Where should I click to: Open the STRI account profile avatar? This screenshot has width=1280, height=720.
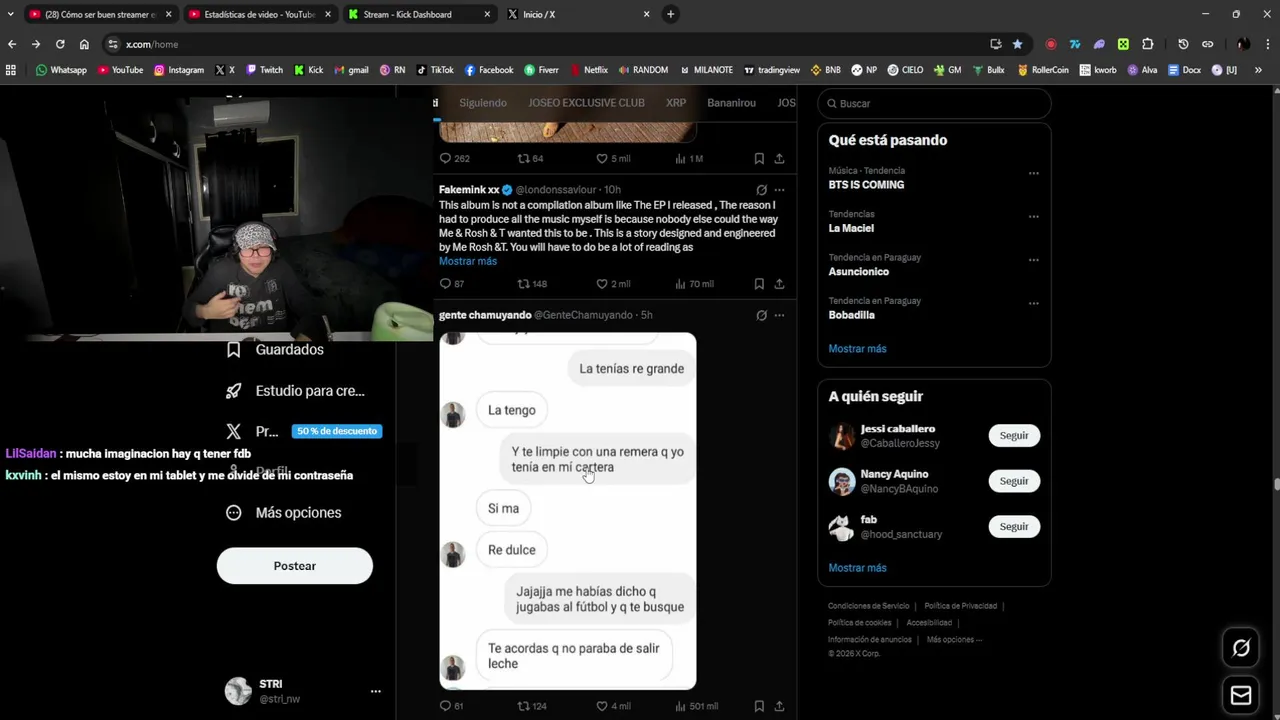[x=238, y=691]
